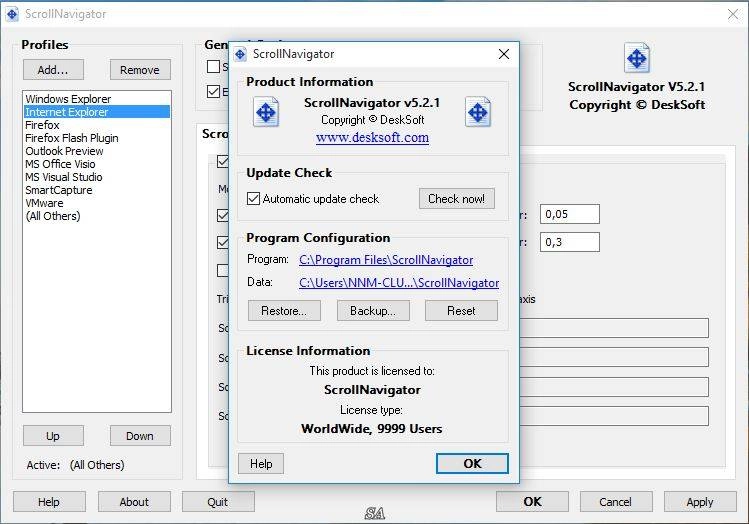This screenshot has height=524, width=749.
Task: Click the Check now! button
Action: pos(457,199)
